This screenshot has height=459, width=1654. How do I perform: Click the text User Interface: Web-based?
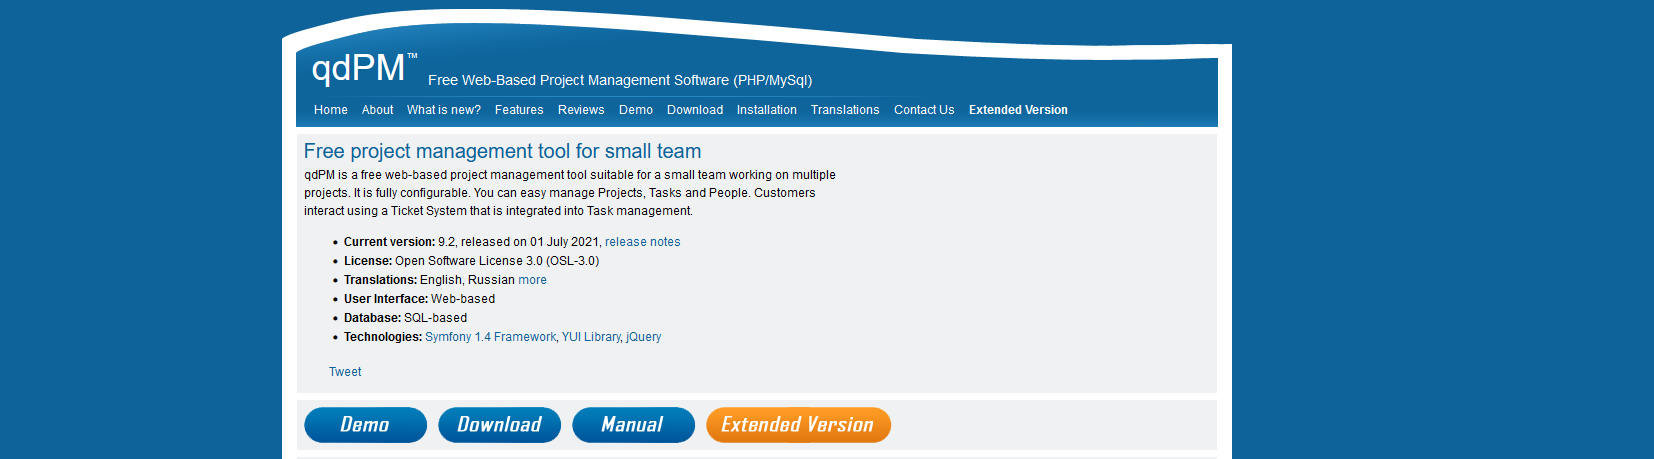(419, 299)
